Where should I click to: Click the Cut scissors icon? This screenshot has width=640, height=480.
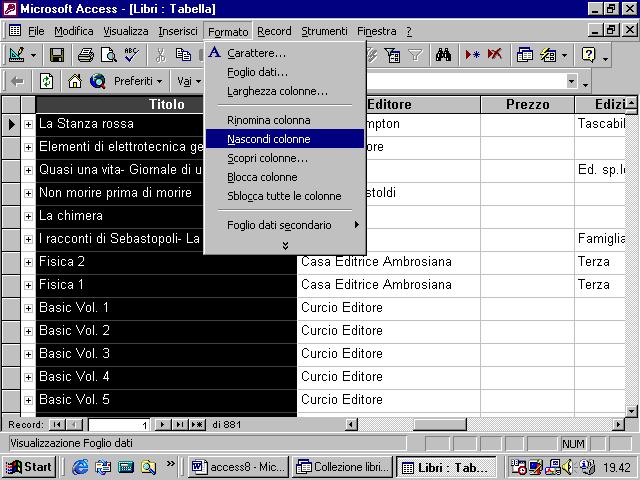[x=161, y=55]
